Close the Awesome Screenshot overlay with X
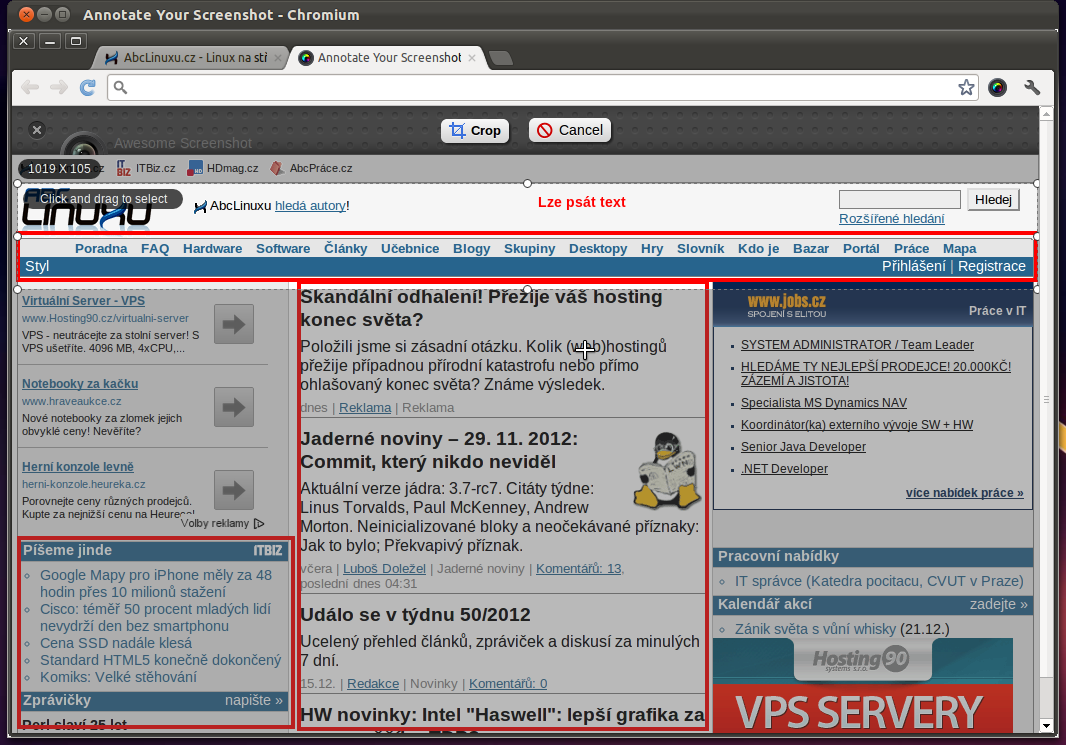The image size is (1066, 745). pos(37,129)
